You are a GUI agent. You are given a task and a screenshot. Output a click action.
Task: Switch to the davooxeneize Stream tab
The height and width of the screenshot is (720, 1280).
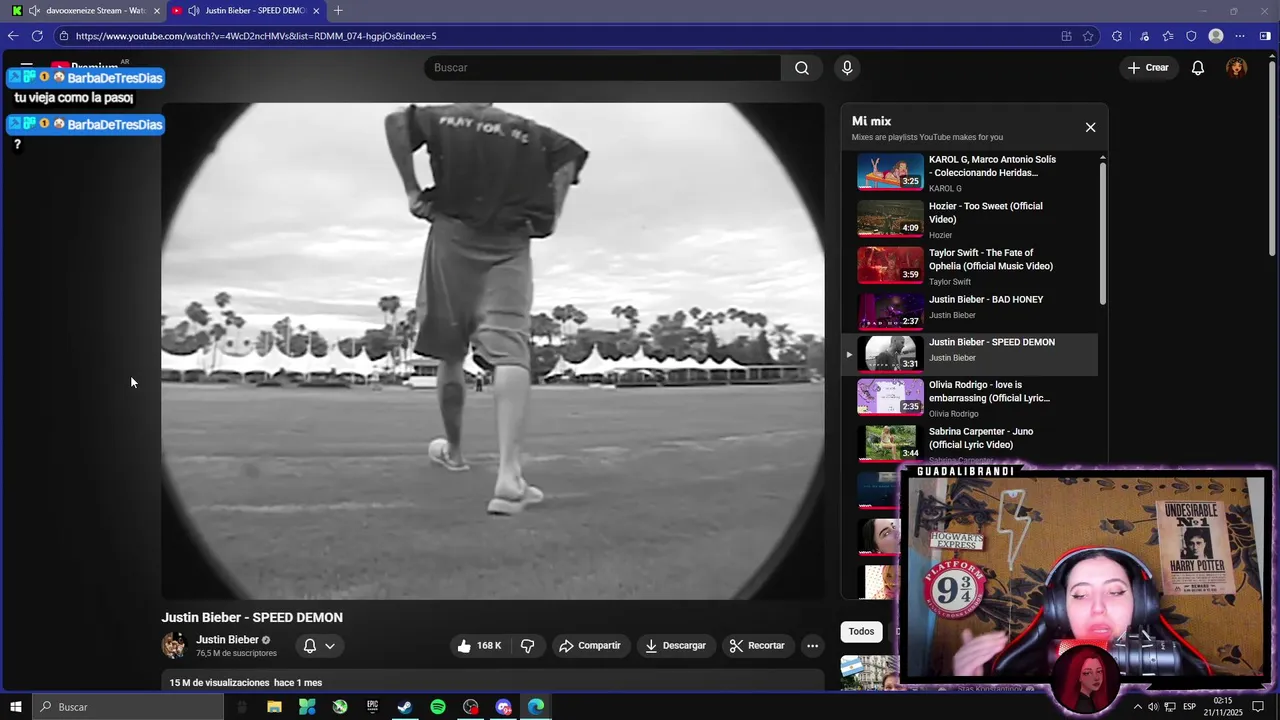pos(87,10)
